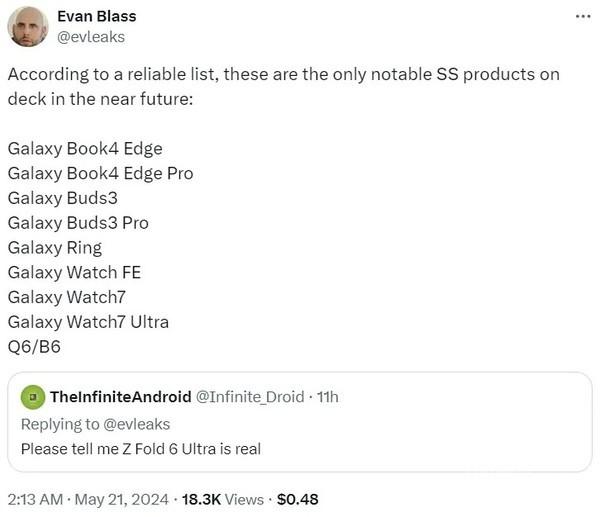600x517 pixels.
Task: Open the Evan Blass display name
Action: (97, 16)
